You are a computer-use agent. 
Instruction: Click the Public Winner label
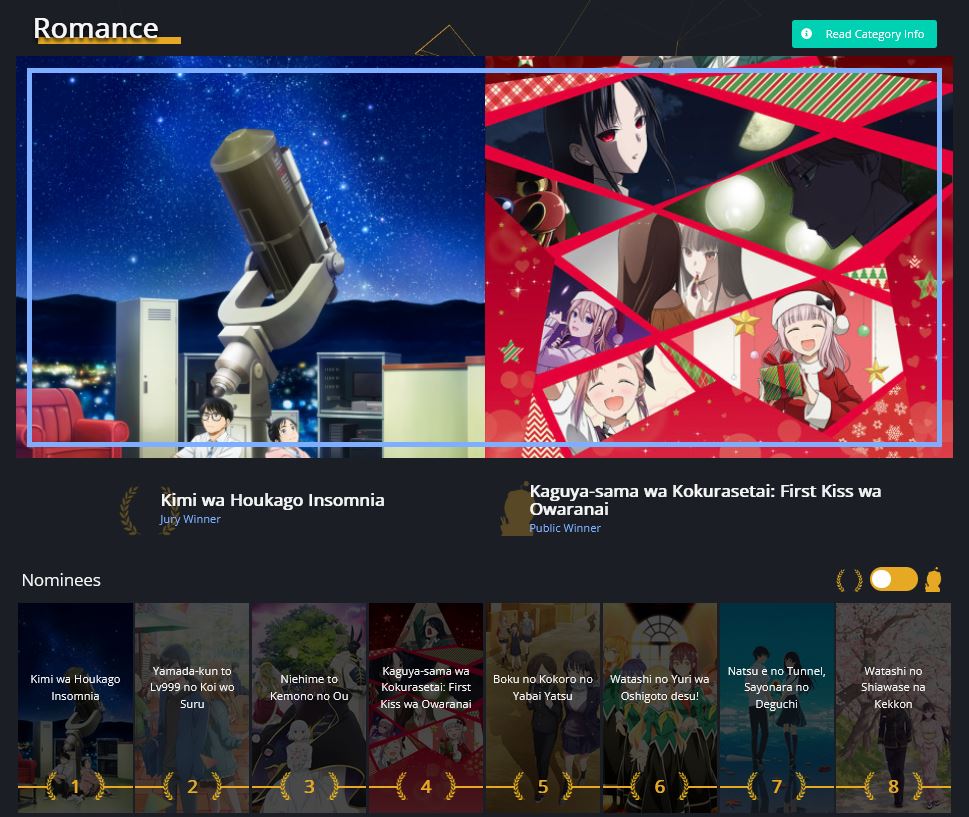click(x=565, y=528)
